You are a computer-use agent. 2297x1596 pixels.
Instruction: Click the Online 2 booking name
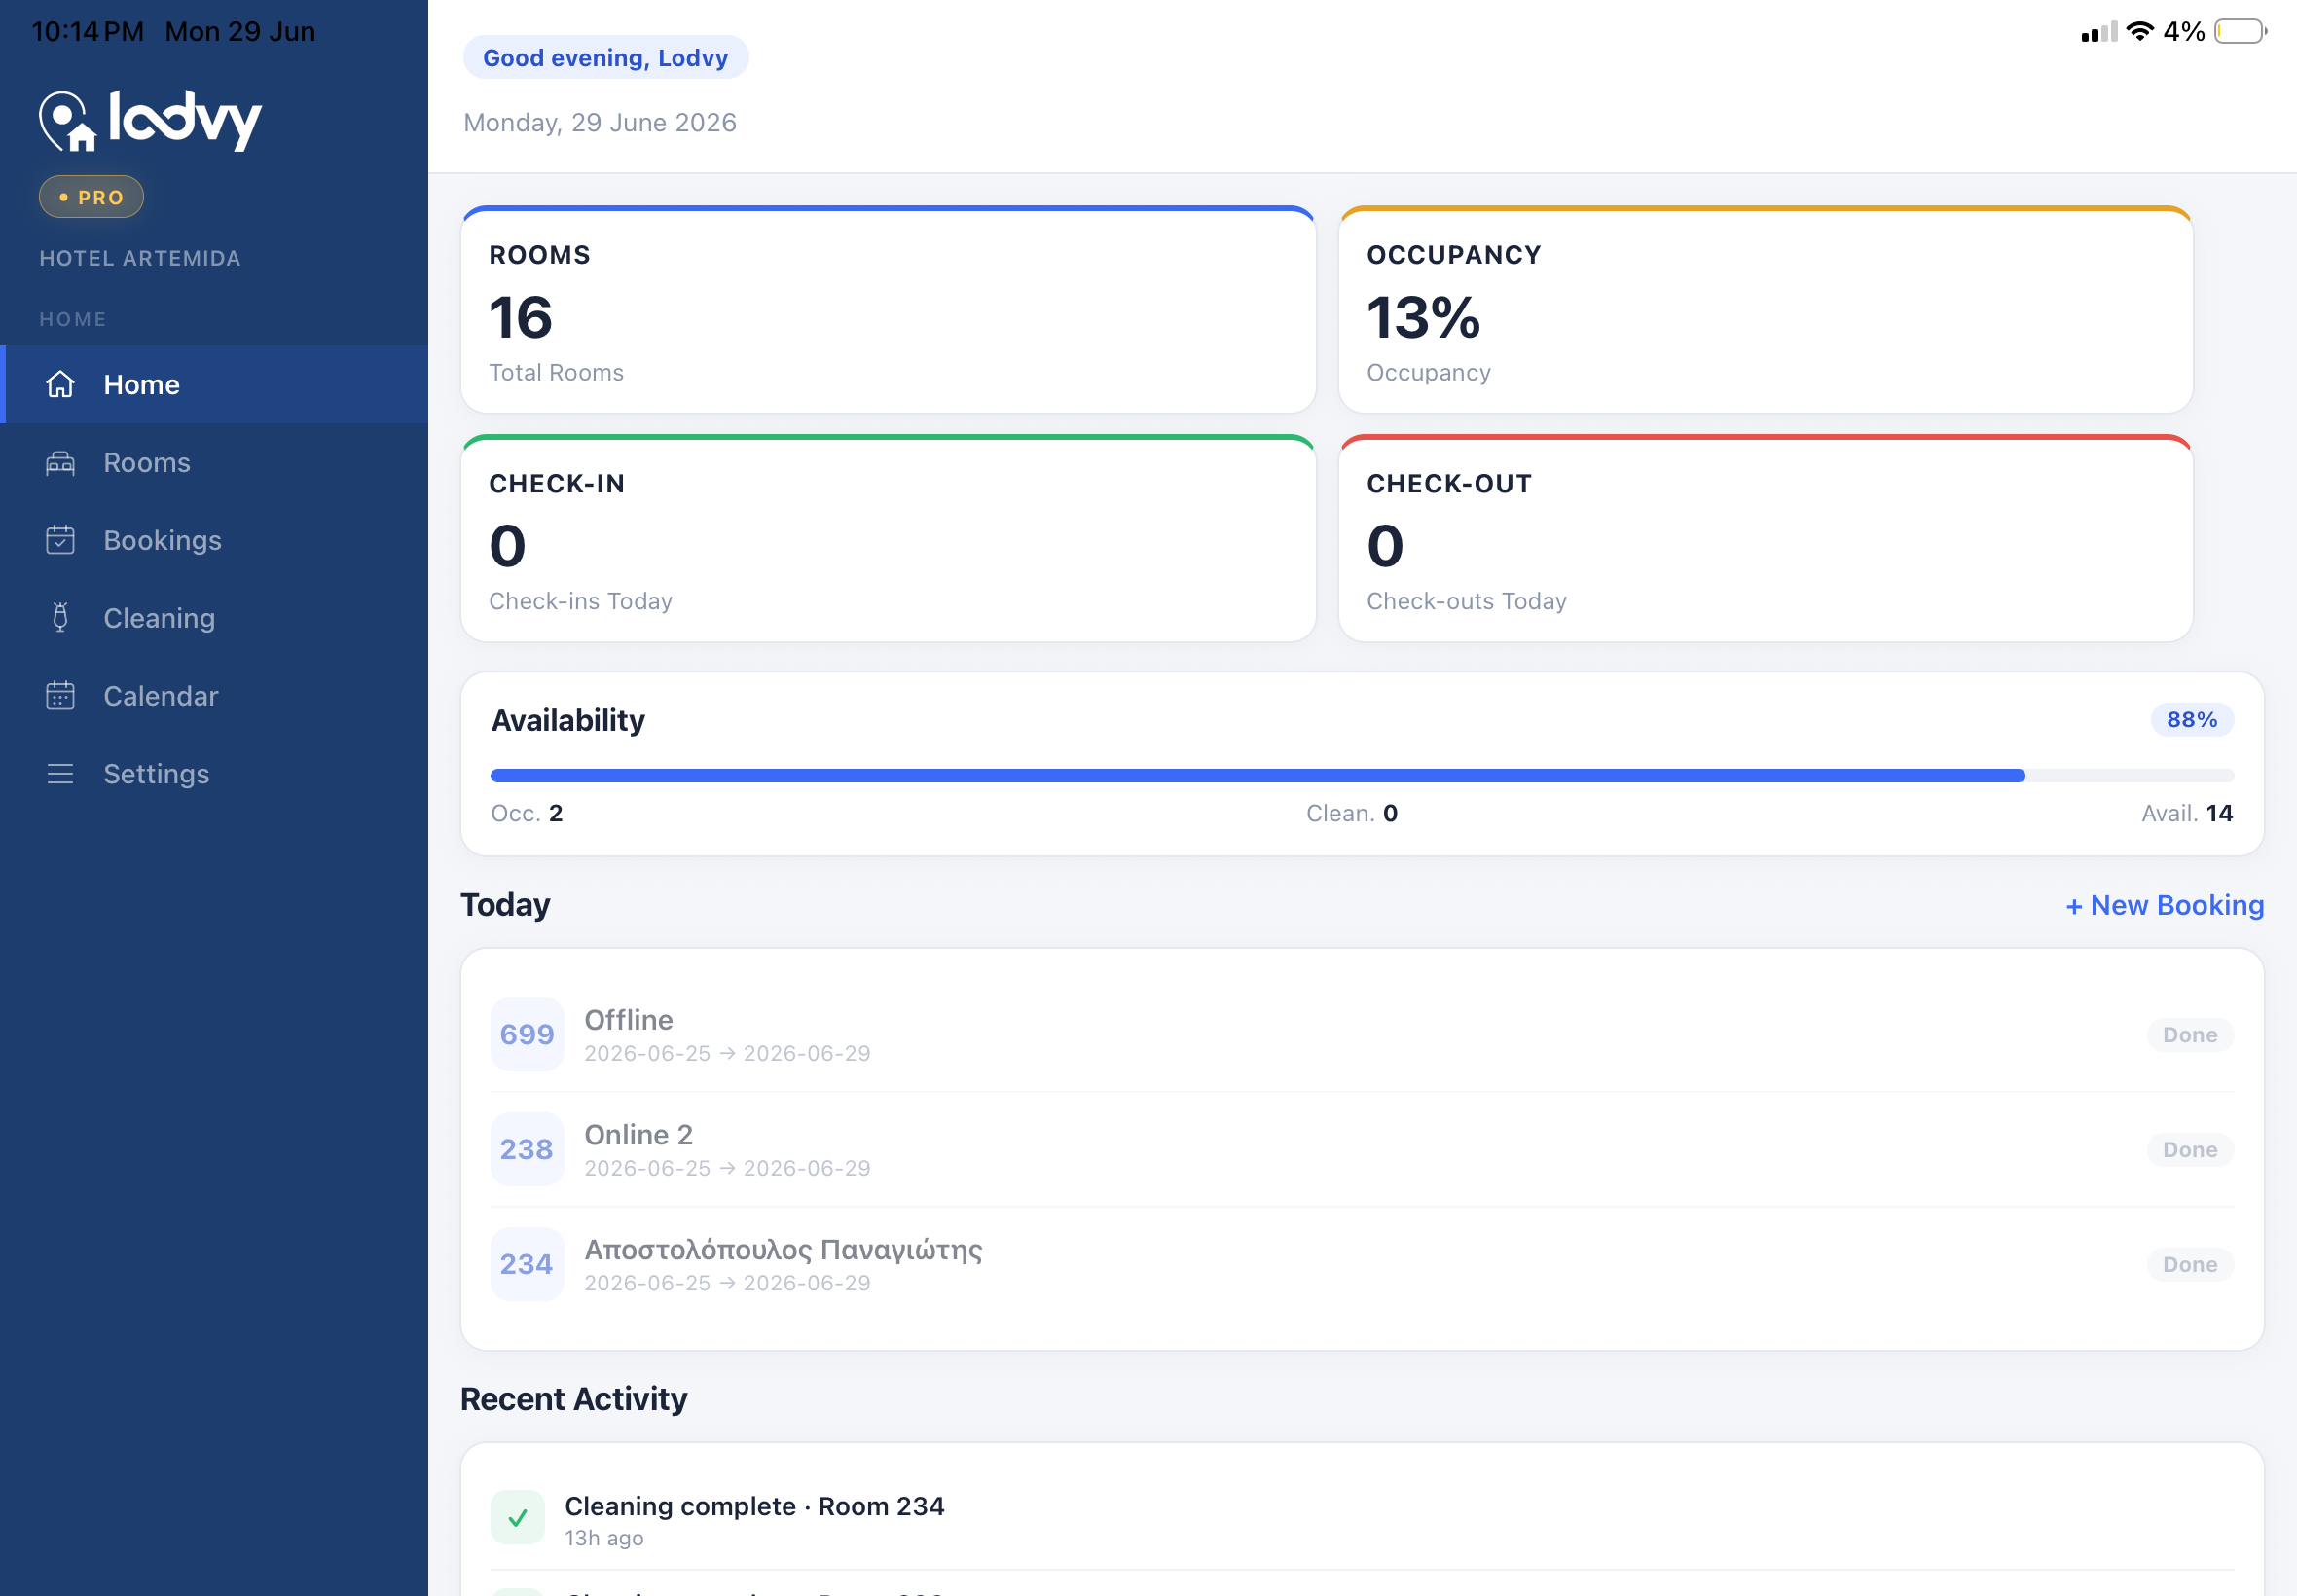coord(639,1135)
